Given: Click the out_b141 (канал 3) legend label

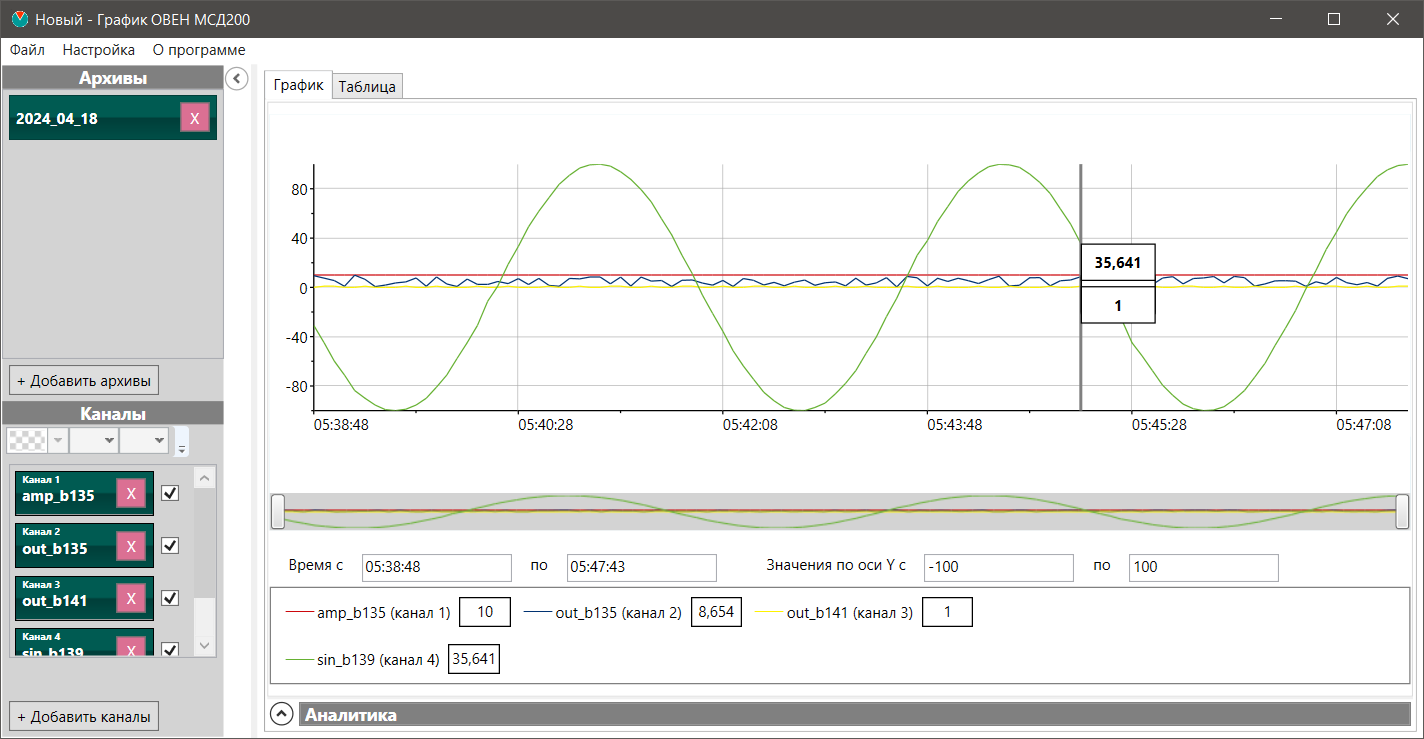Looking at the screenshot, I should 850,613.
